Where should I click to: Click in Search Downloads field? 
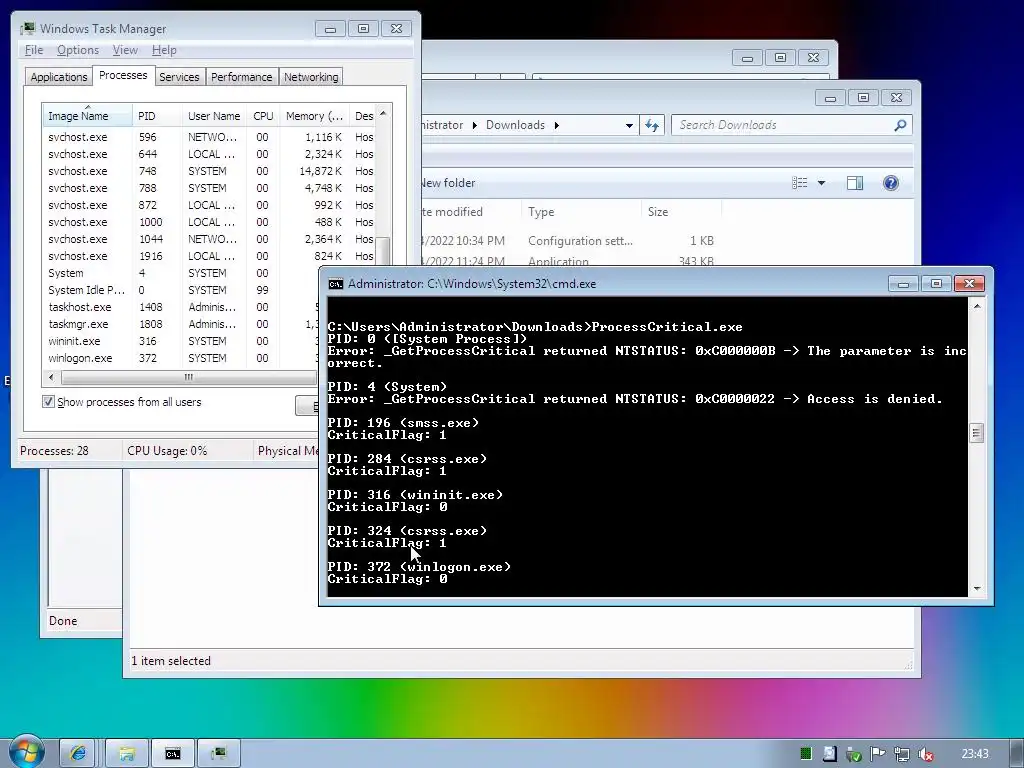[x=782, y=125]
